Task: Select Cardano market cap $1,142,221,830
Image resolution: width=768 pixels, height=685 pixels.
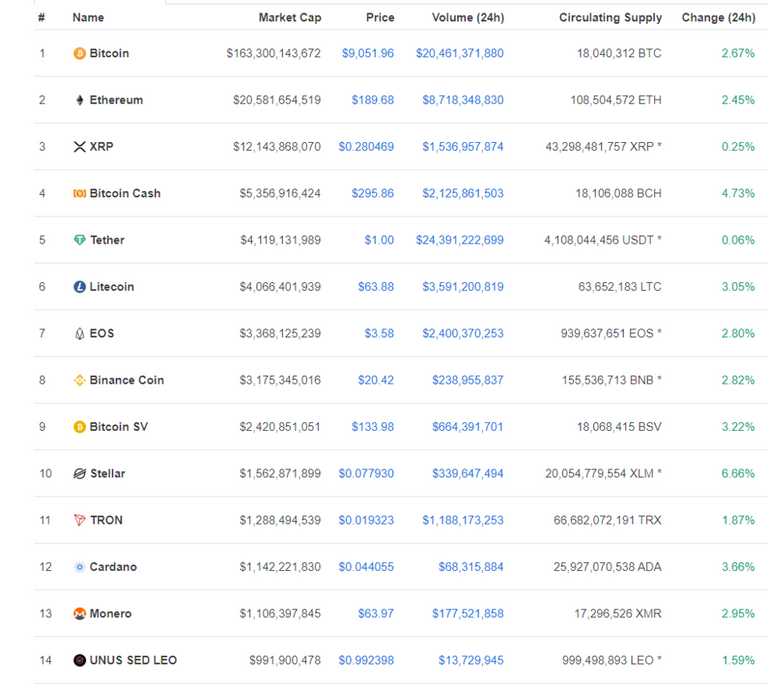Action: 280,567
